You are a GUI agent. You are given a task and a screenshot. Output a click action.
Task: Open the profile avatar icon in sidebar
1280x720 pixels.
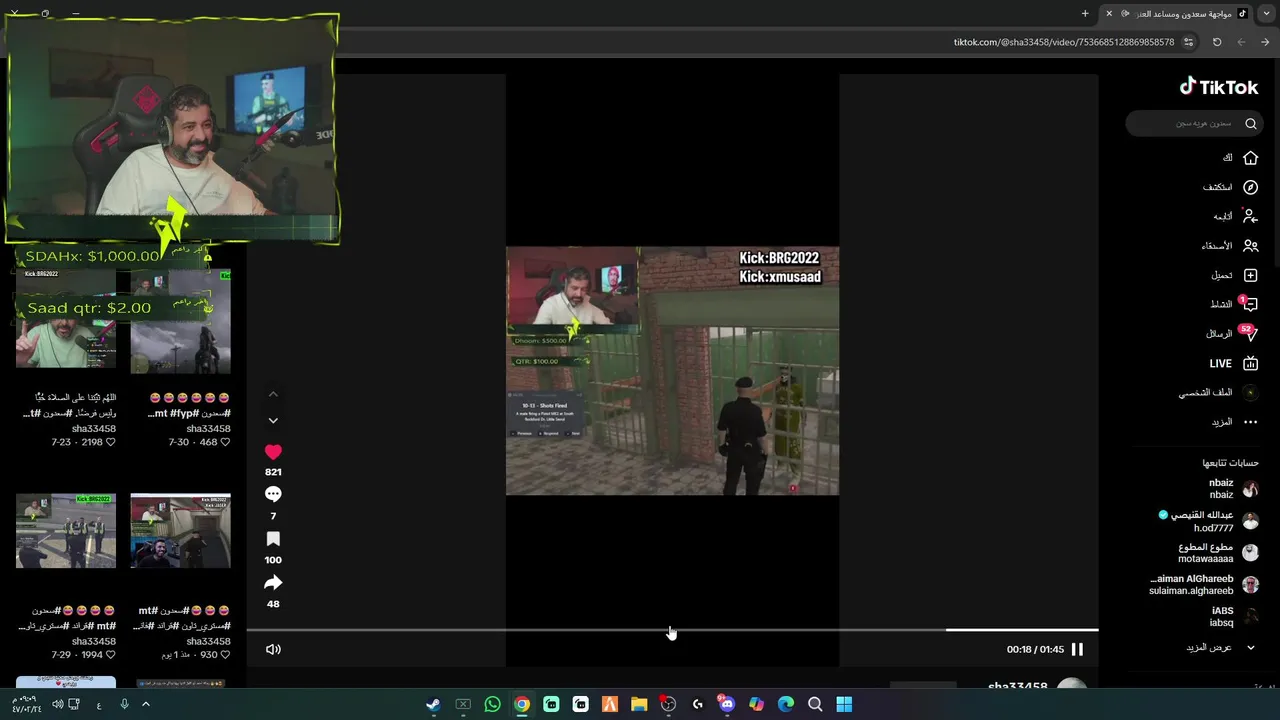click(1250, 393)
